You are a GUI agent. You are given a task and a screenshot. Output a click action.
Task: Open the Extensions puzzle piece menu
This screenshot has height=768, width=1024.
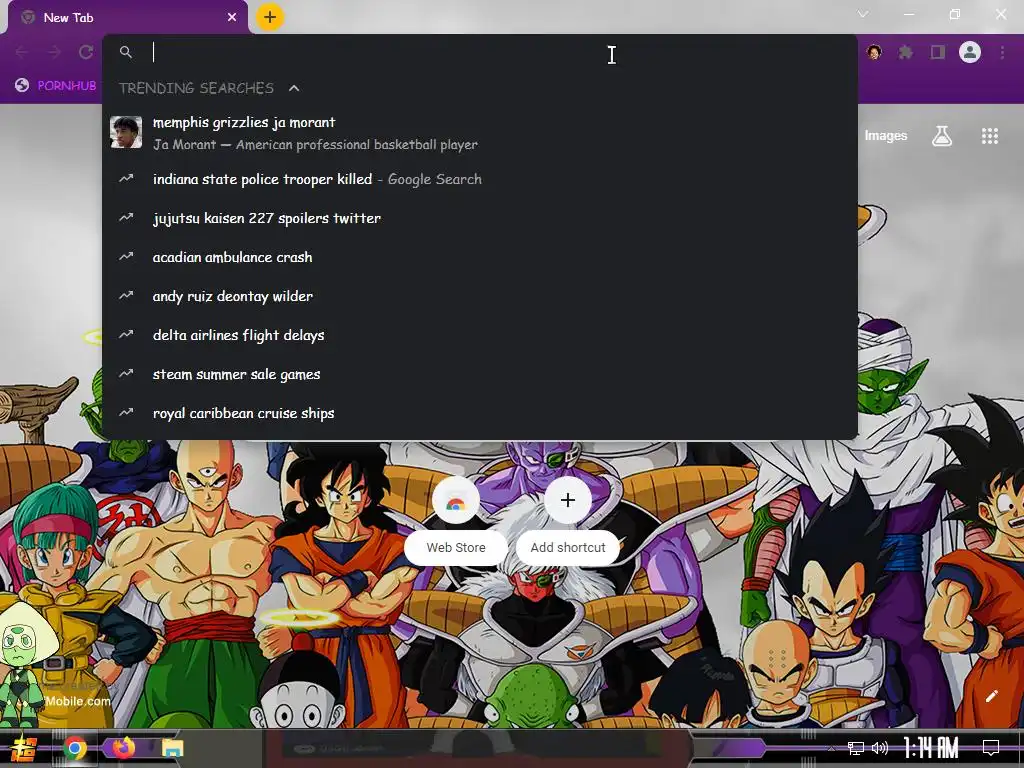pyautogui.click(x=905, y=52)
